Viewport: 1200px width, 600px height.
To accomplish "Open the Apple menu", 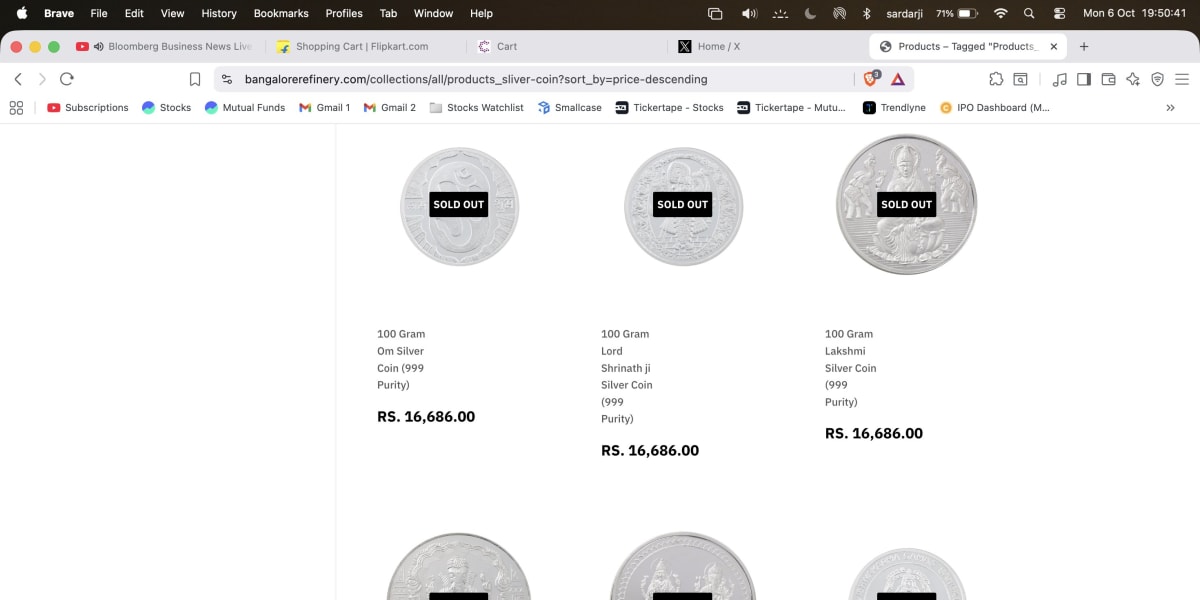I will click(21, 13).
